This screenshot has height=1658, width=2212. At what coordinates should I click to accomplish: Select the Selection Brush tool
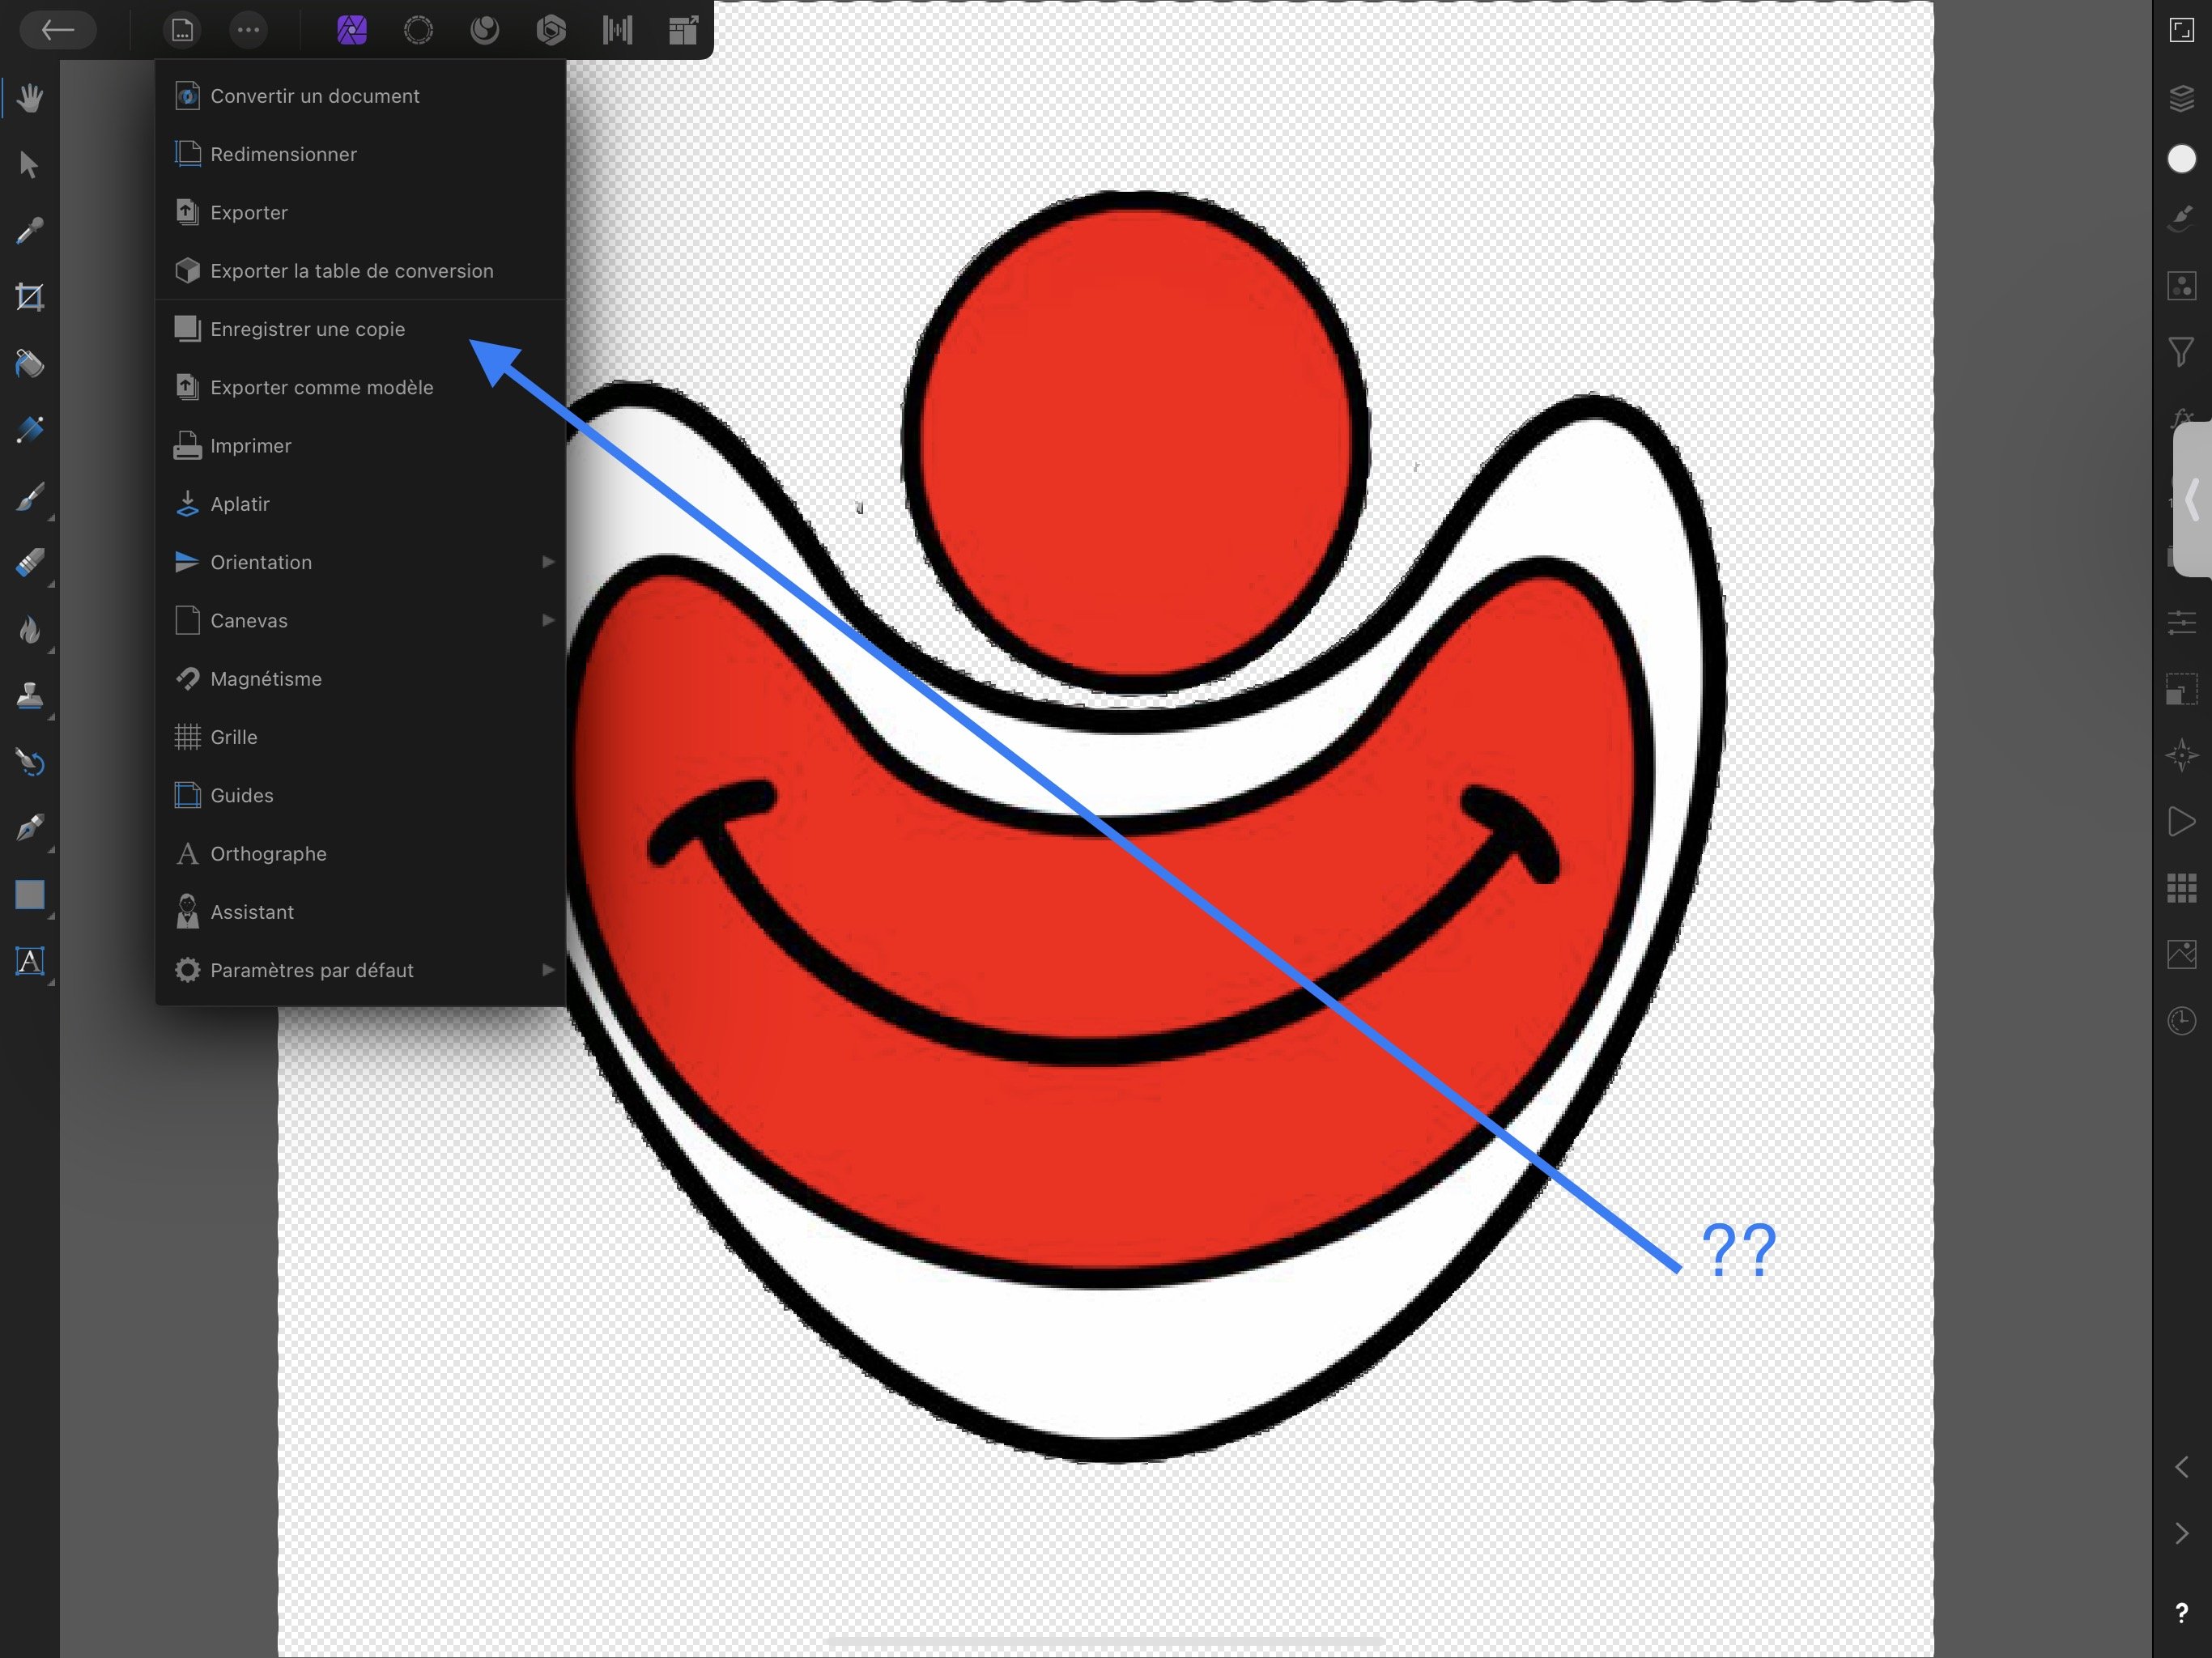point(30,430)
